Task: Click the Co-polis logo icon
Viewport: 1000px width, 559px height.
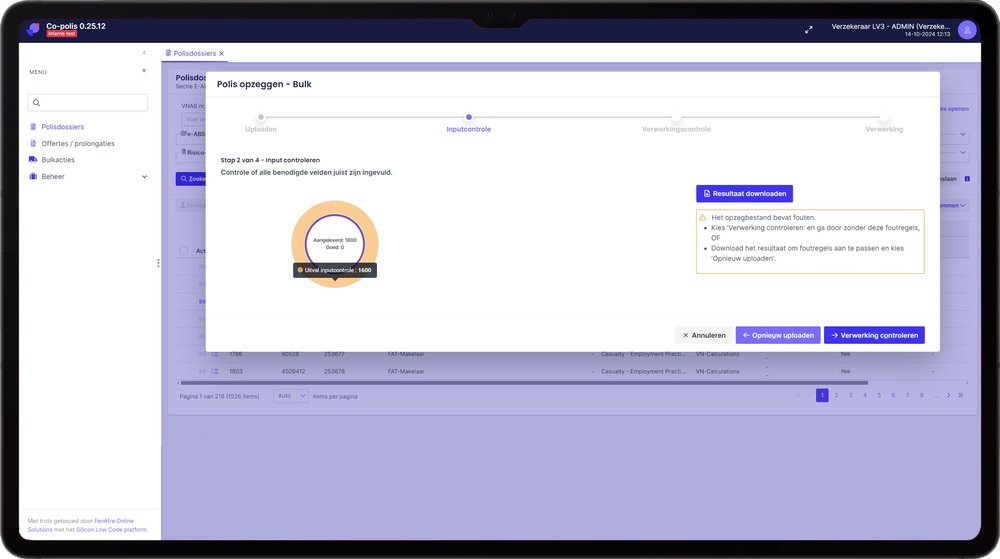Action: pyautogui.click(x=33, y=29)
